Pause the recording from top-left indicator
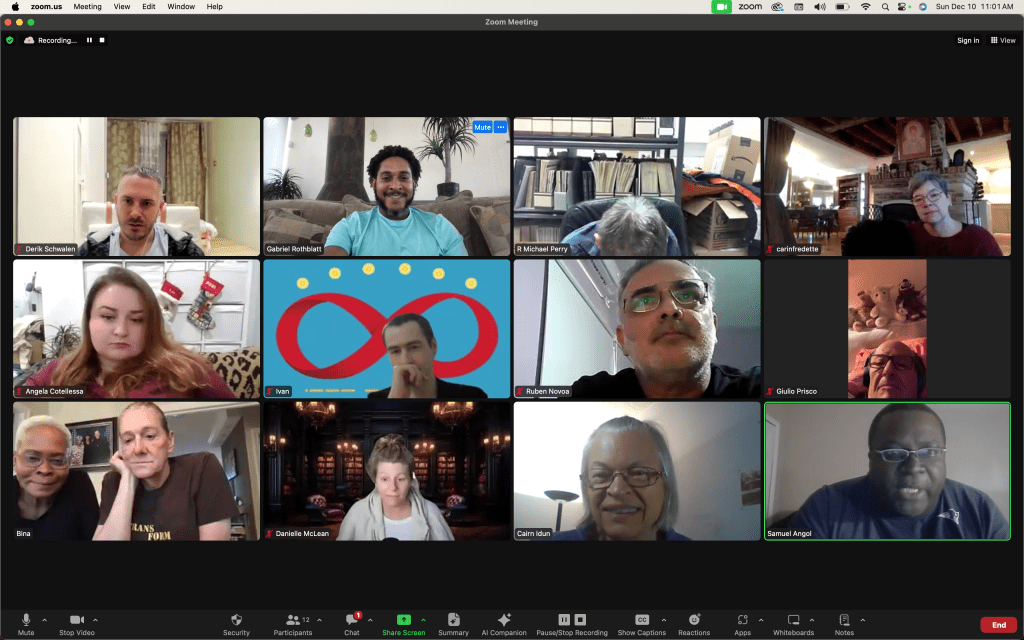1024x640 pixels. coord(89,40)
